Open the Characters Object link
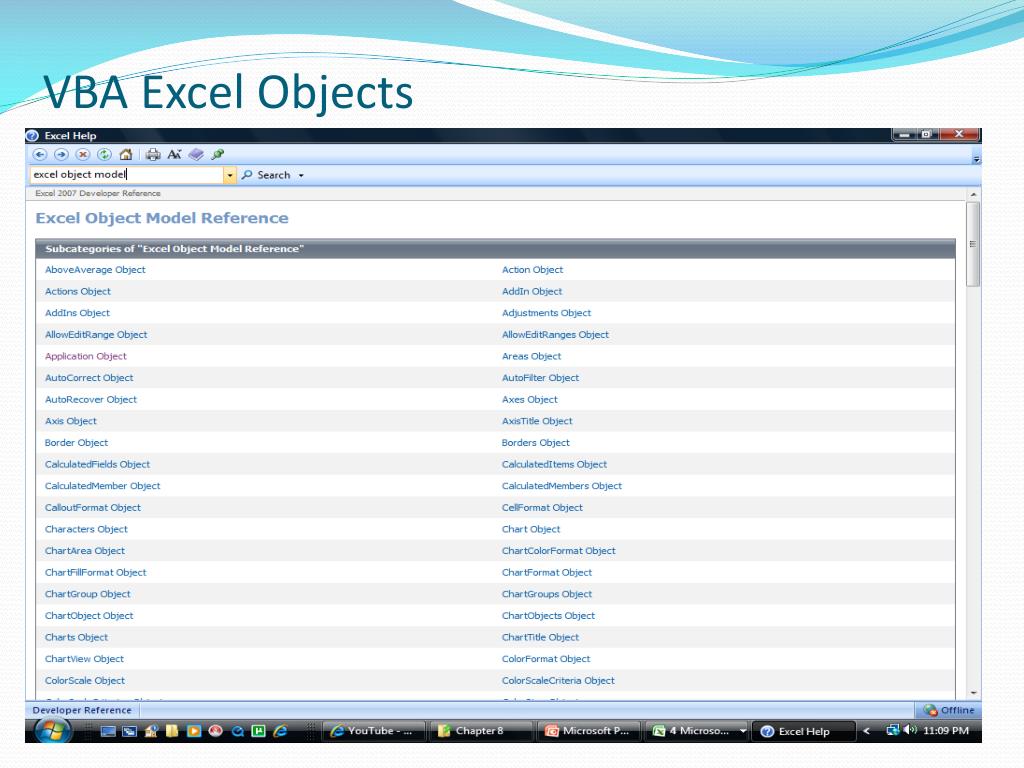This screenshot has width=1024, height=768. click(86, 529)
